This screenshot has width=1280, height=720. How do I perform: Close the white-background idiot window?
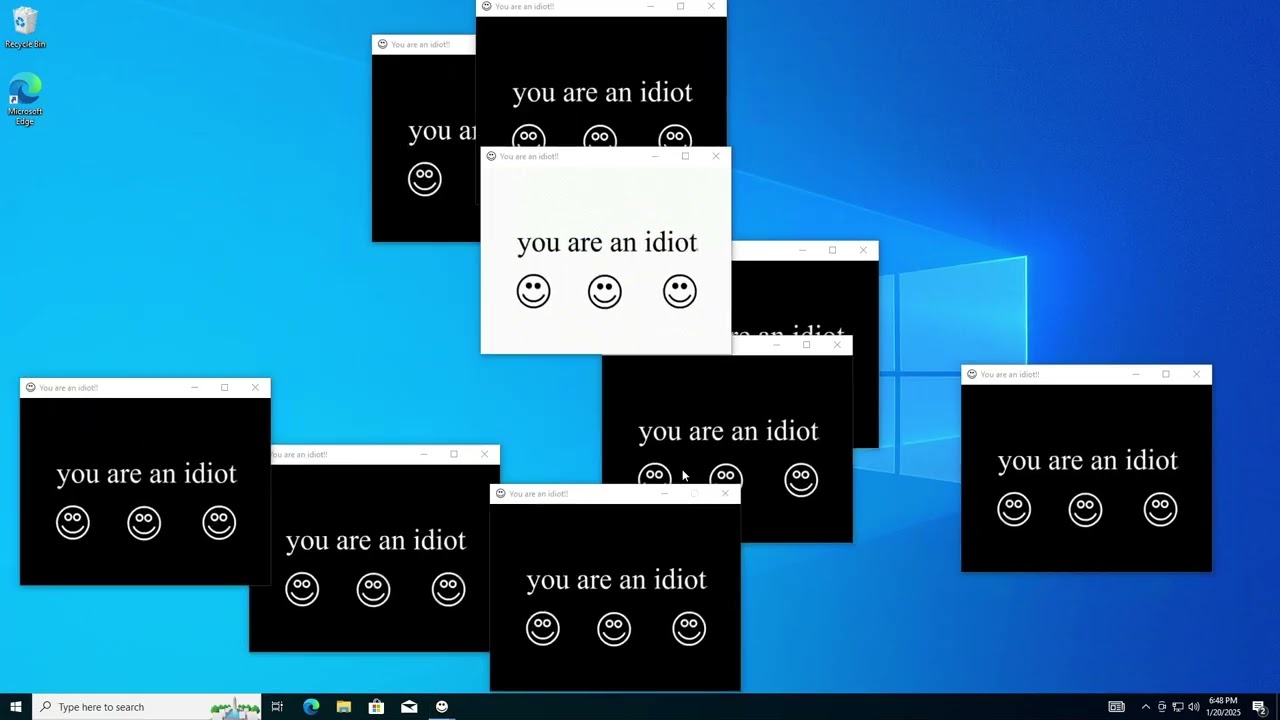[716, 156]
